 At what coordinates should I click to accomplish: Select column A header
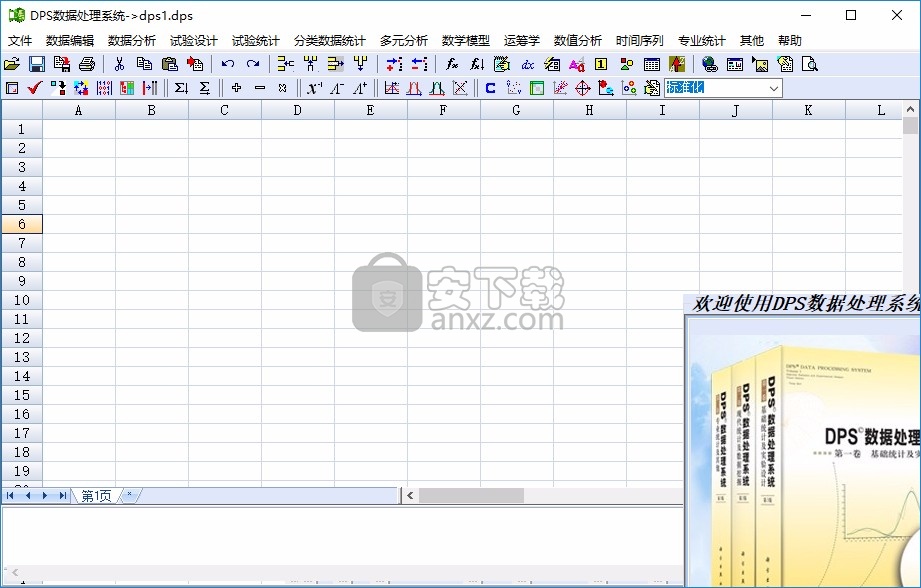pos(79,110)
